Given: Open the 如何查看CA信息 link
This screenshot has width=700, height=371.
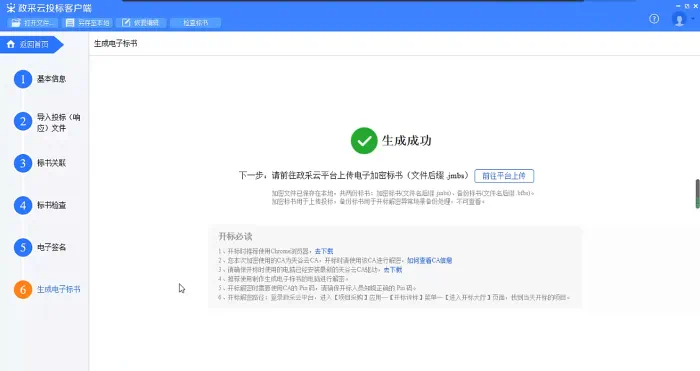Looking at the screenshot, I should click(429, 260).
